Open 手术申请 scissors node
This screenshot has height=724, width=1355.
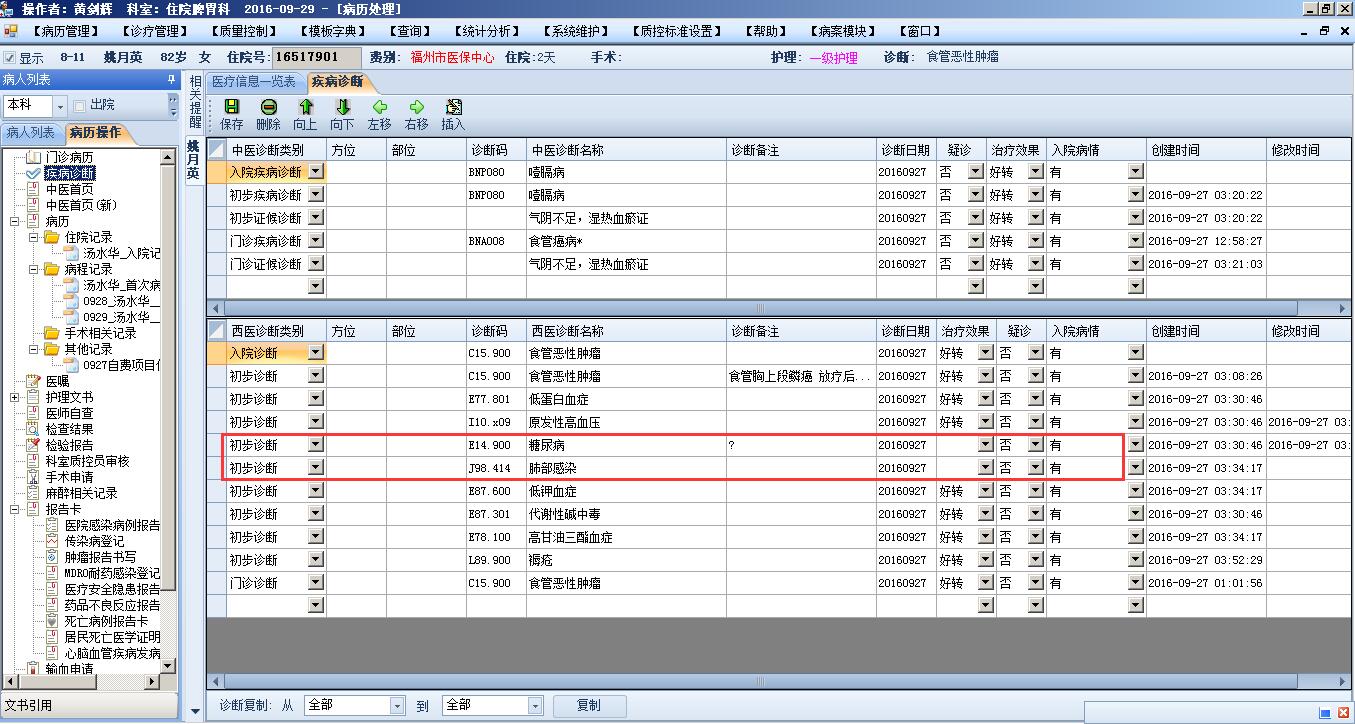(69, 477)
